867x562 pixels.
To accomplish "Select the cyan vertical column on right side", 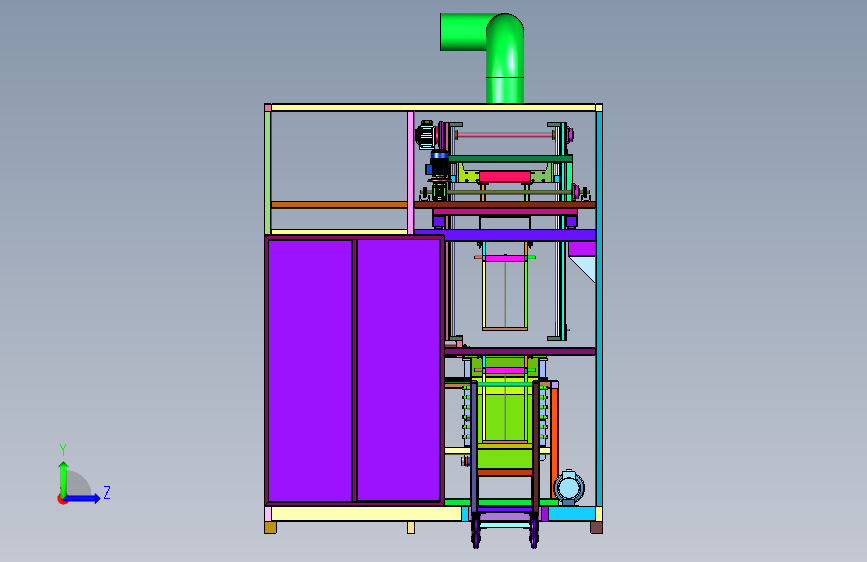I will [599, 309].
